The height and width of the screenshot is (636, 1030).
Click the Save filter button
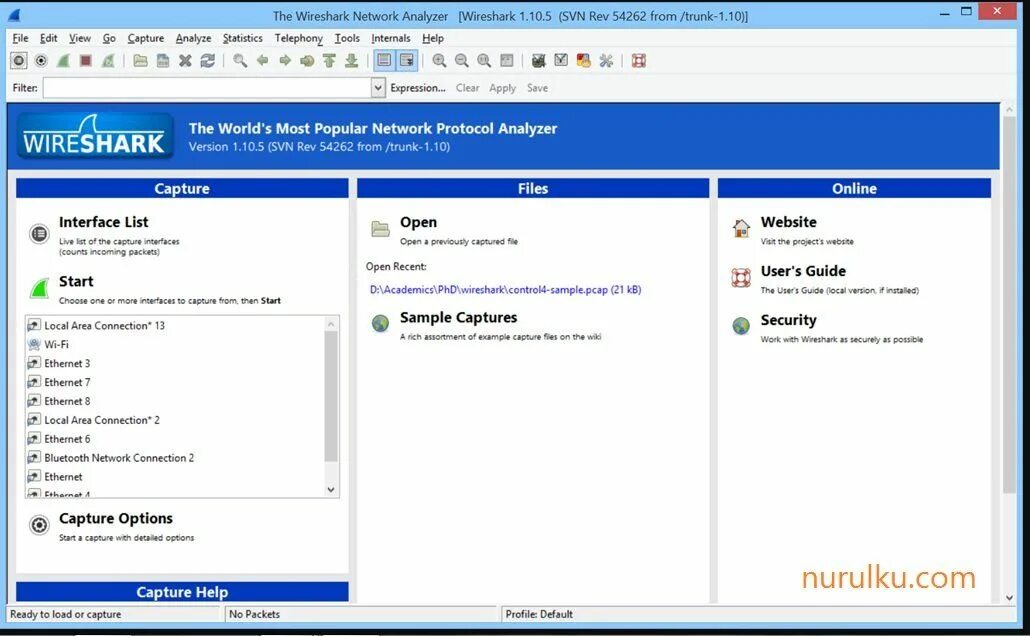point(537,87)
